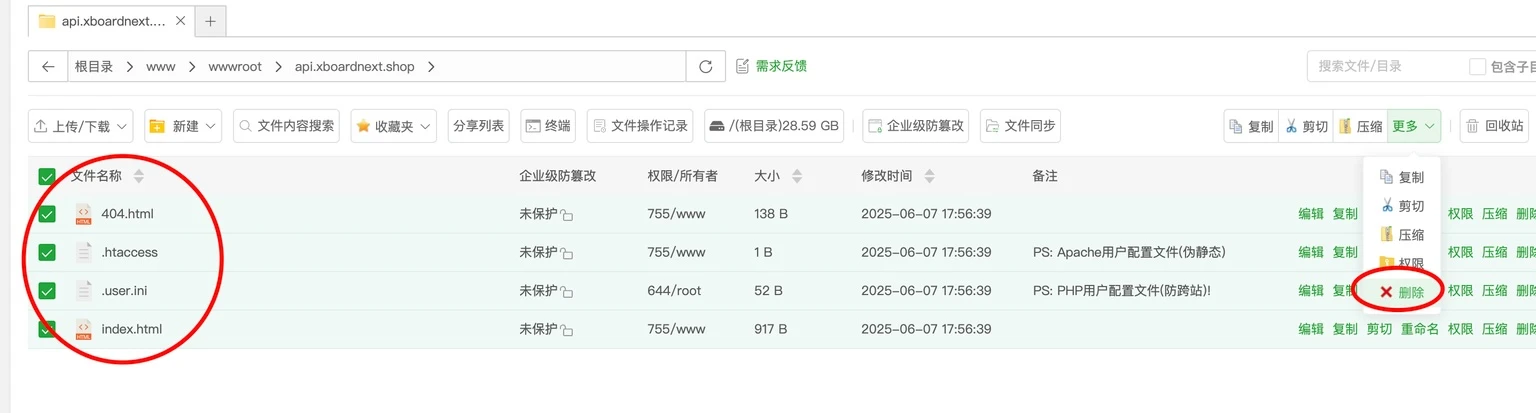This screenshot has width=1536, height=413.
Task: Click the back arrow in the path bar
Action: tap(48, 67)
